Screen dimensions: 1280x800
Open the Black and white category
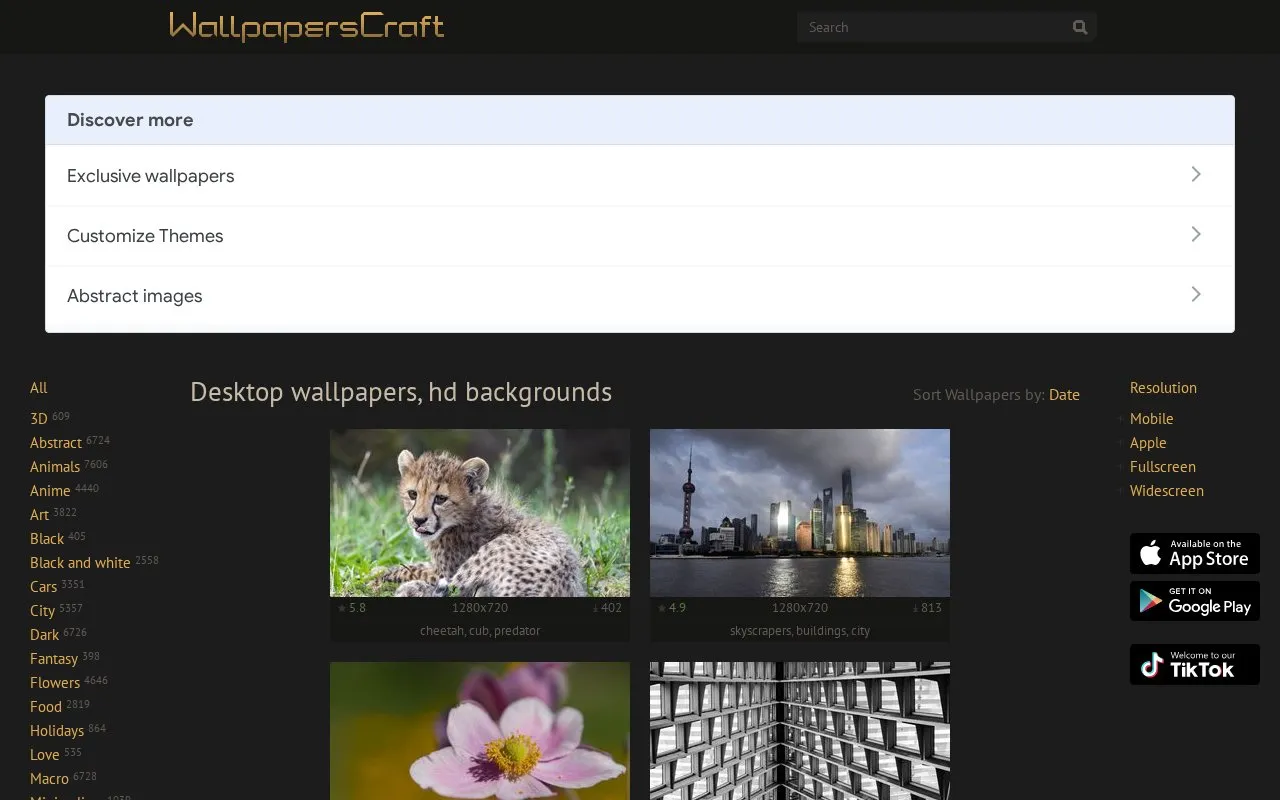point(80,563)
